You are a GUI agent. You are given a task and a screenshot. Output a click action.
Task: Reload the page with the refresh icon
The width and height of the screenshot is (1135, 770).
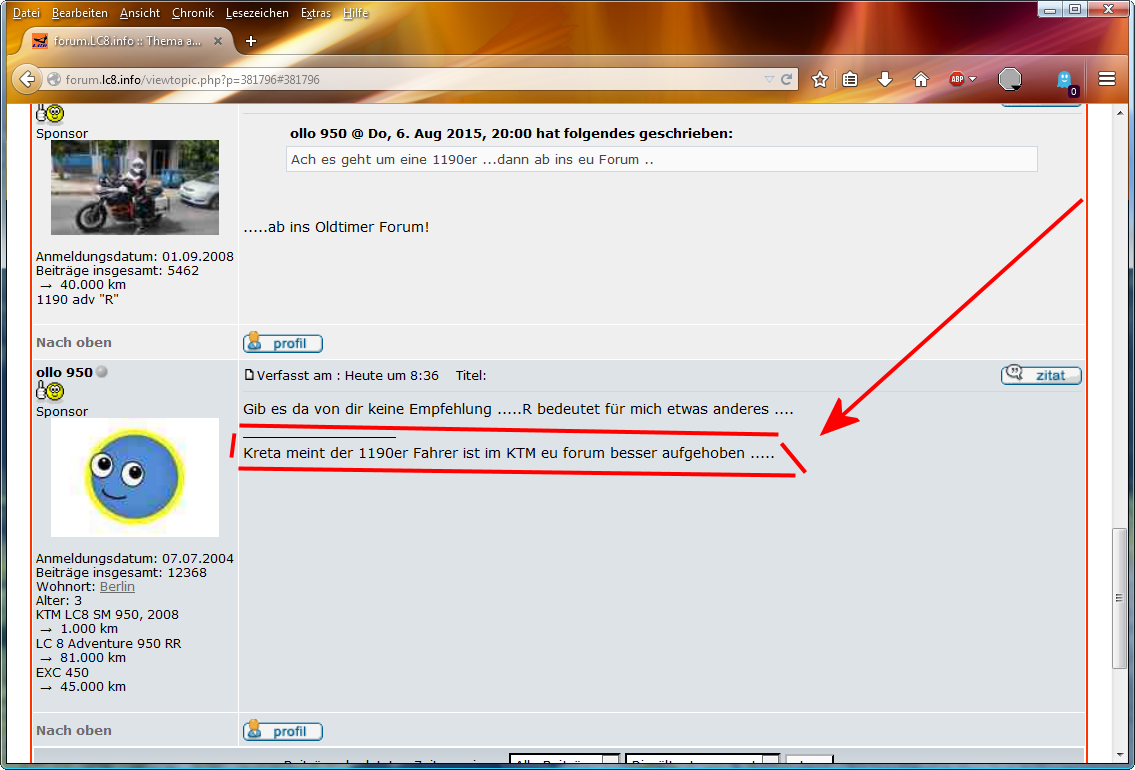pos(787,79)
